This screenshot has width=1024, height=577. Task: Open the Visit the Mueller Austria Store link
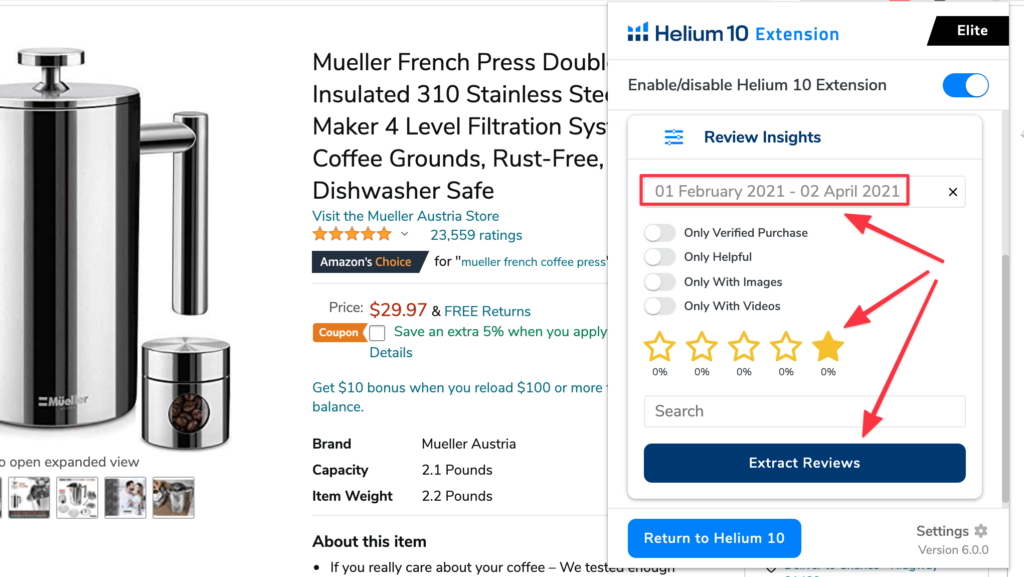click(x=405, y=216)
